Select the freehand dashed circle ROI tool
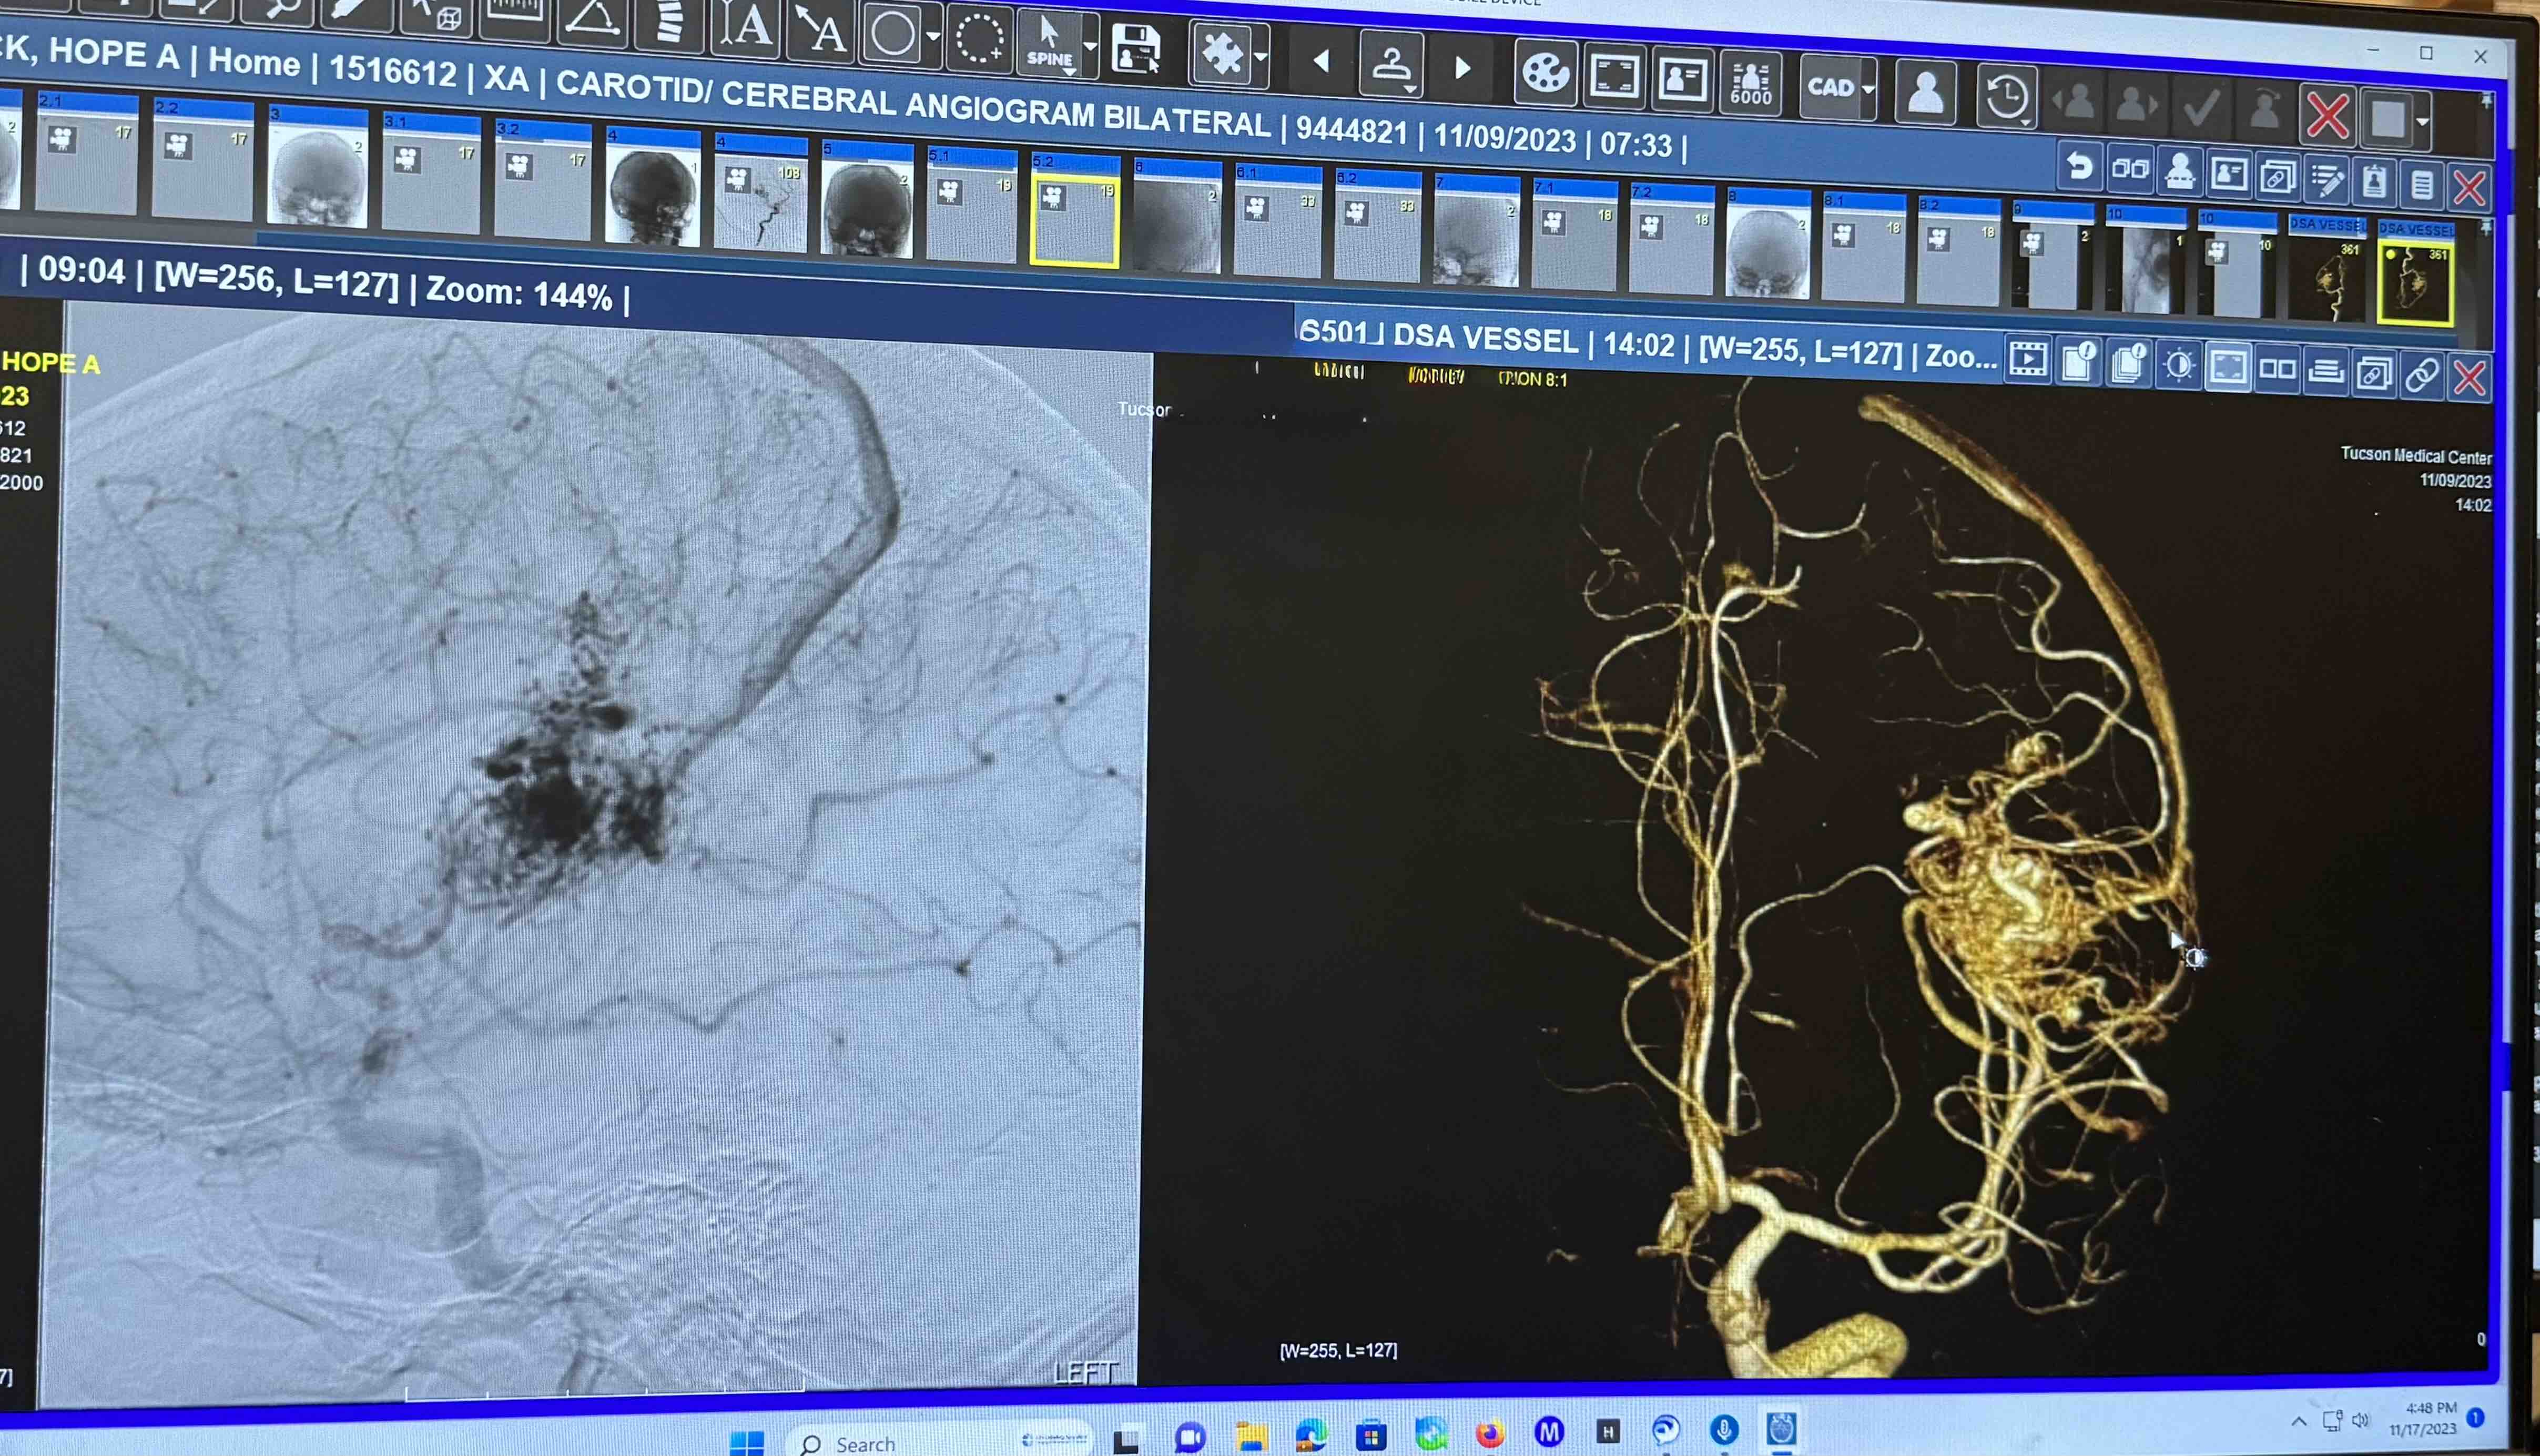The width and height of the screenshot is (2540, 1456). click(979, 39)
